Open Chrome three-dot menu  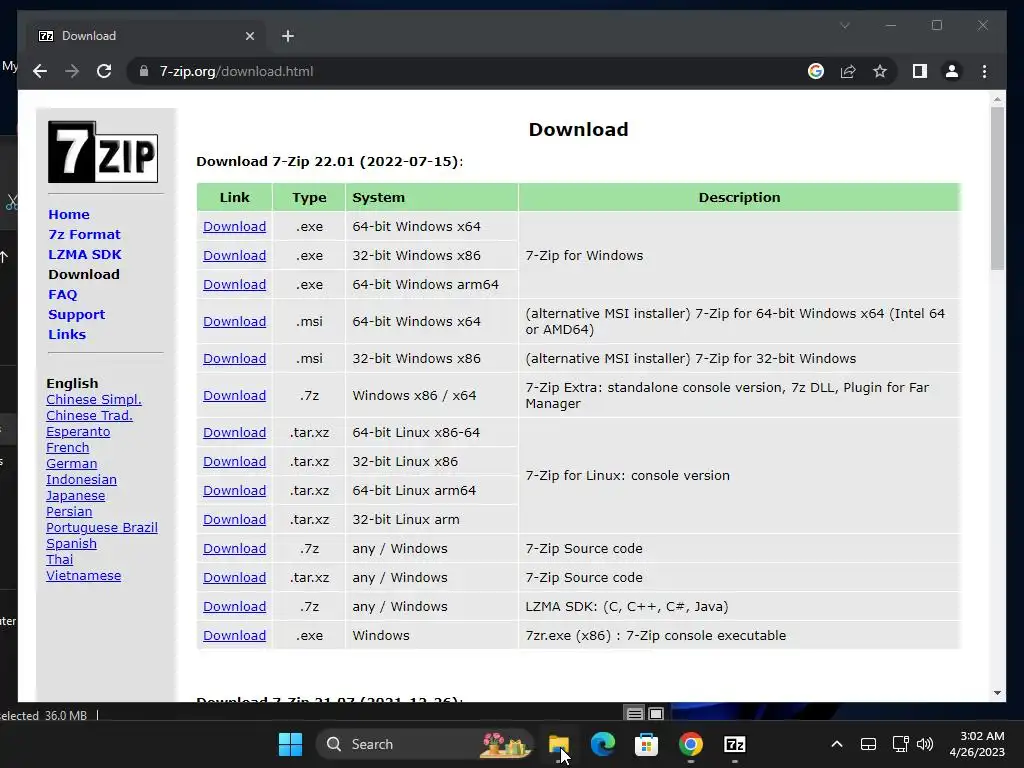tap(984, 71)
